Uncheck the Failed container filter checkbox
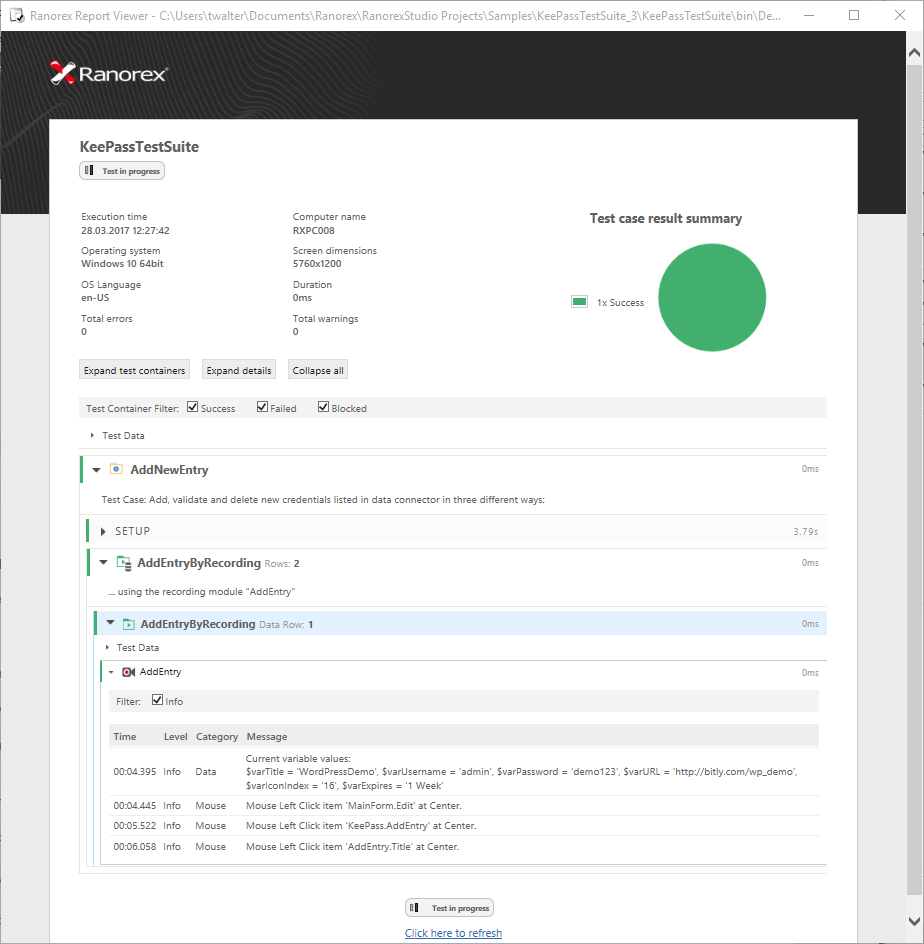 tap(262, 407)
